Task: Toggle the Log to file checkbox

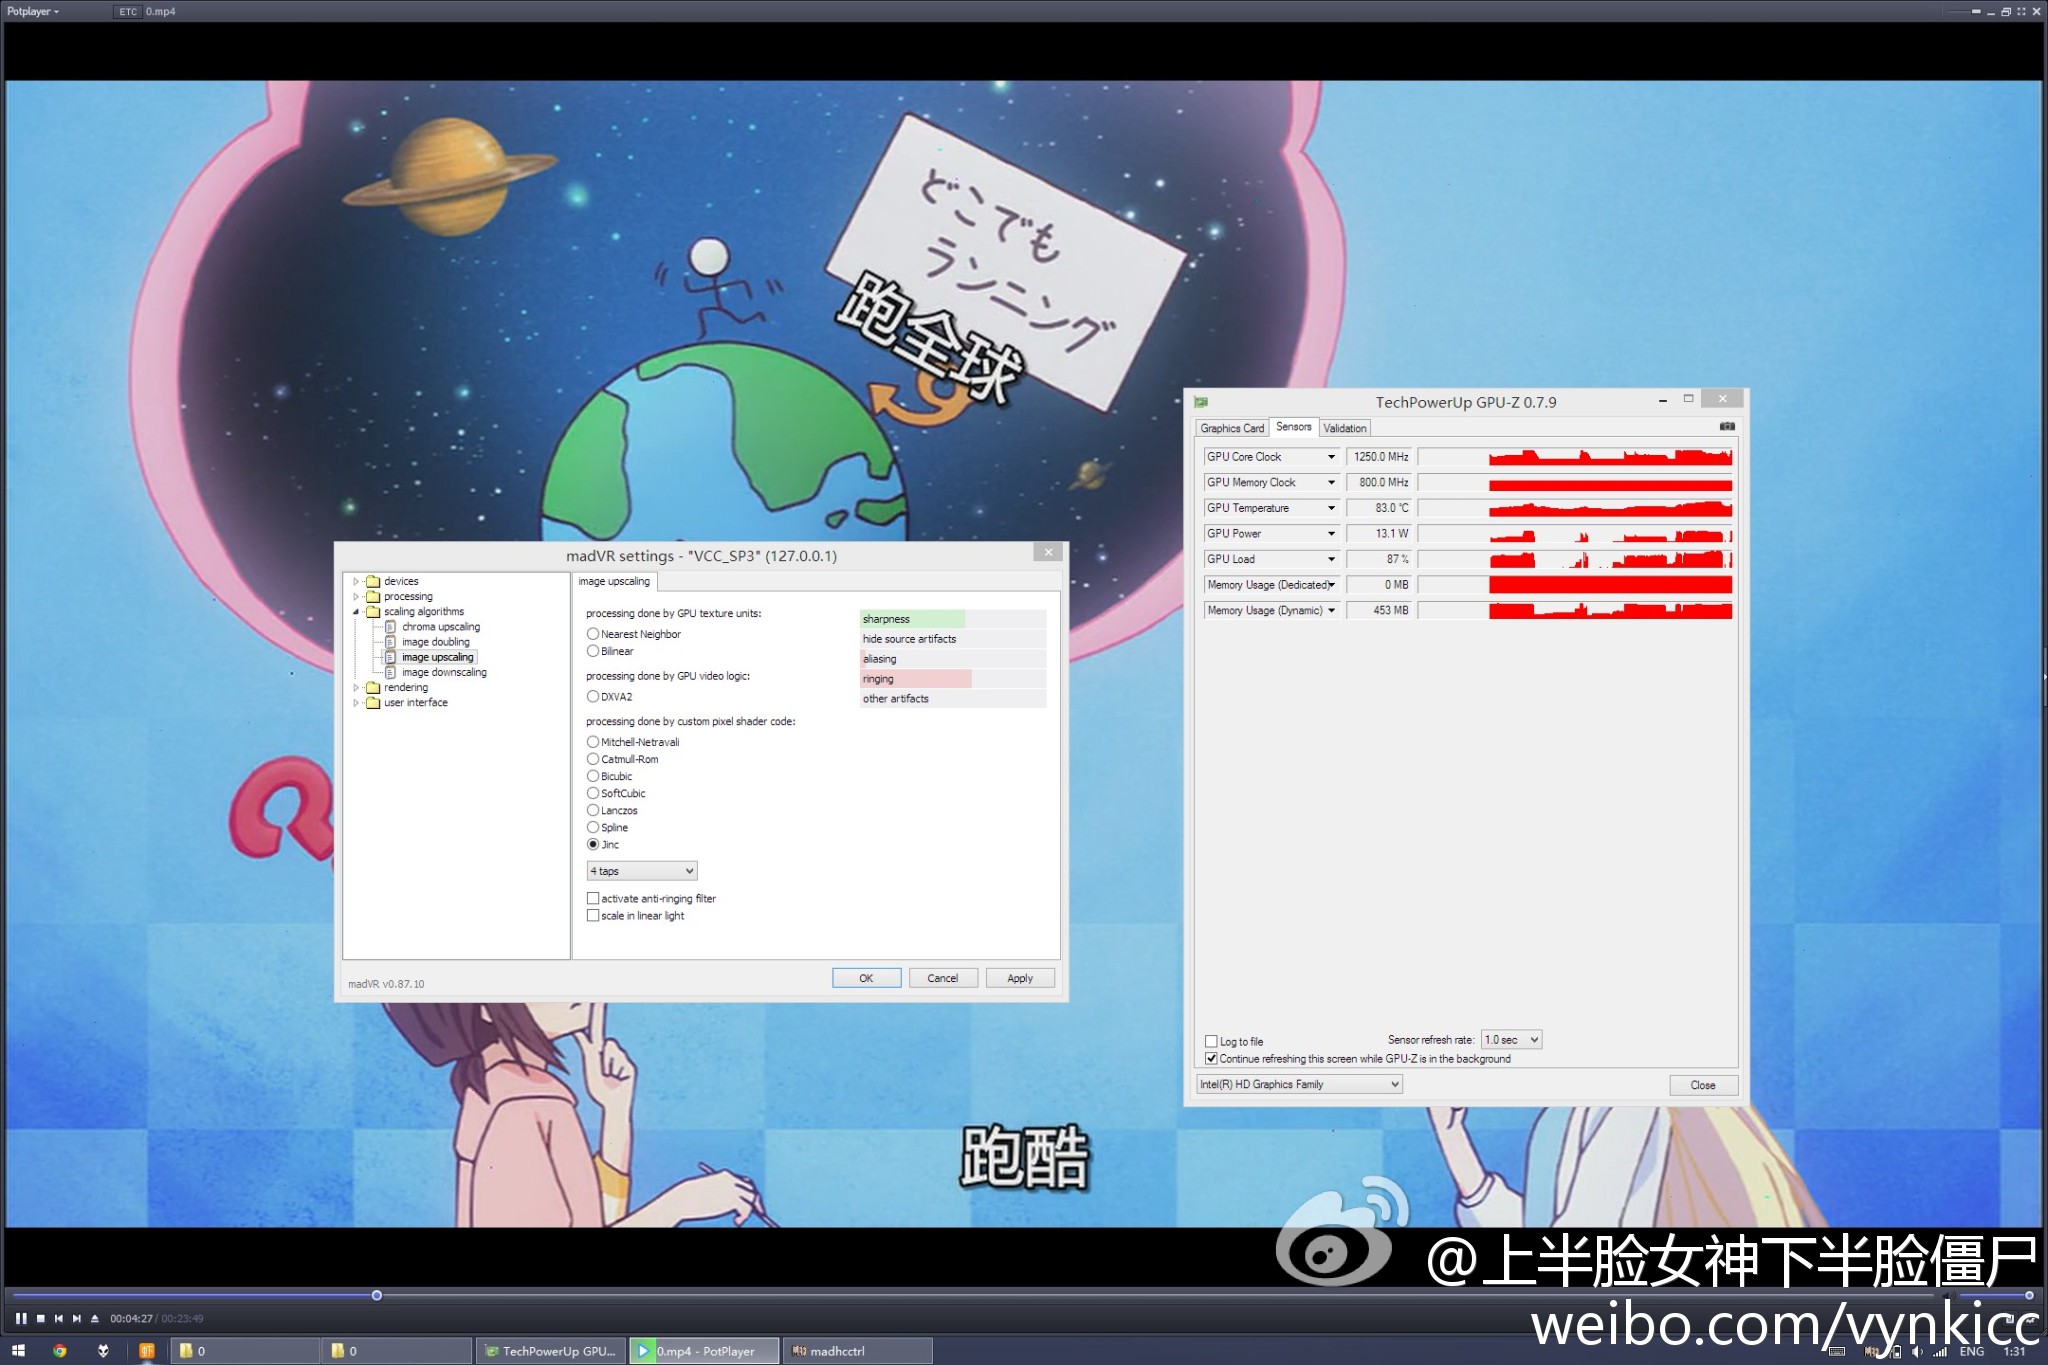Action: [1211, 1041]
